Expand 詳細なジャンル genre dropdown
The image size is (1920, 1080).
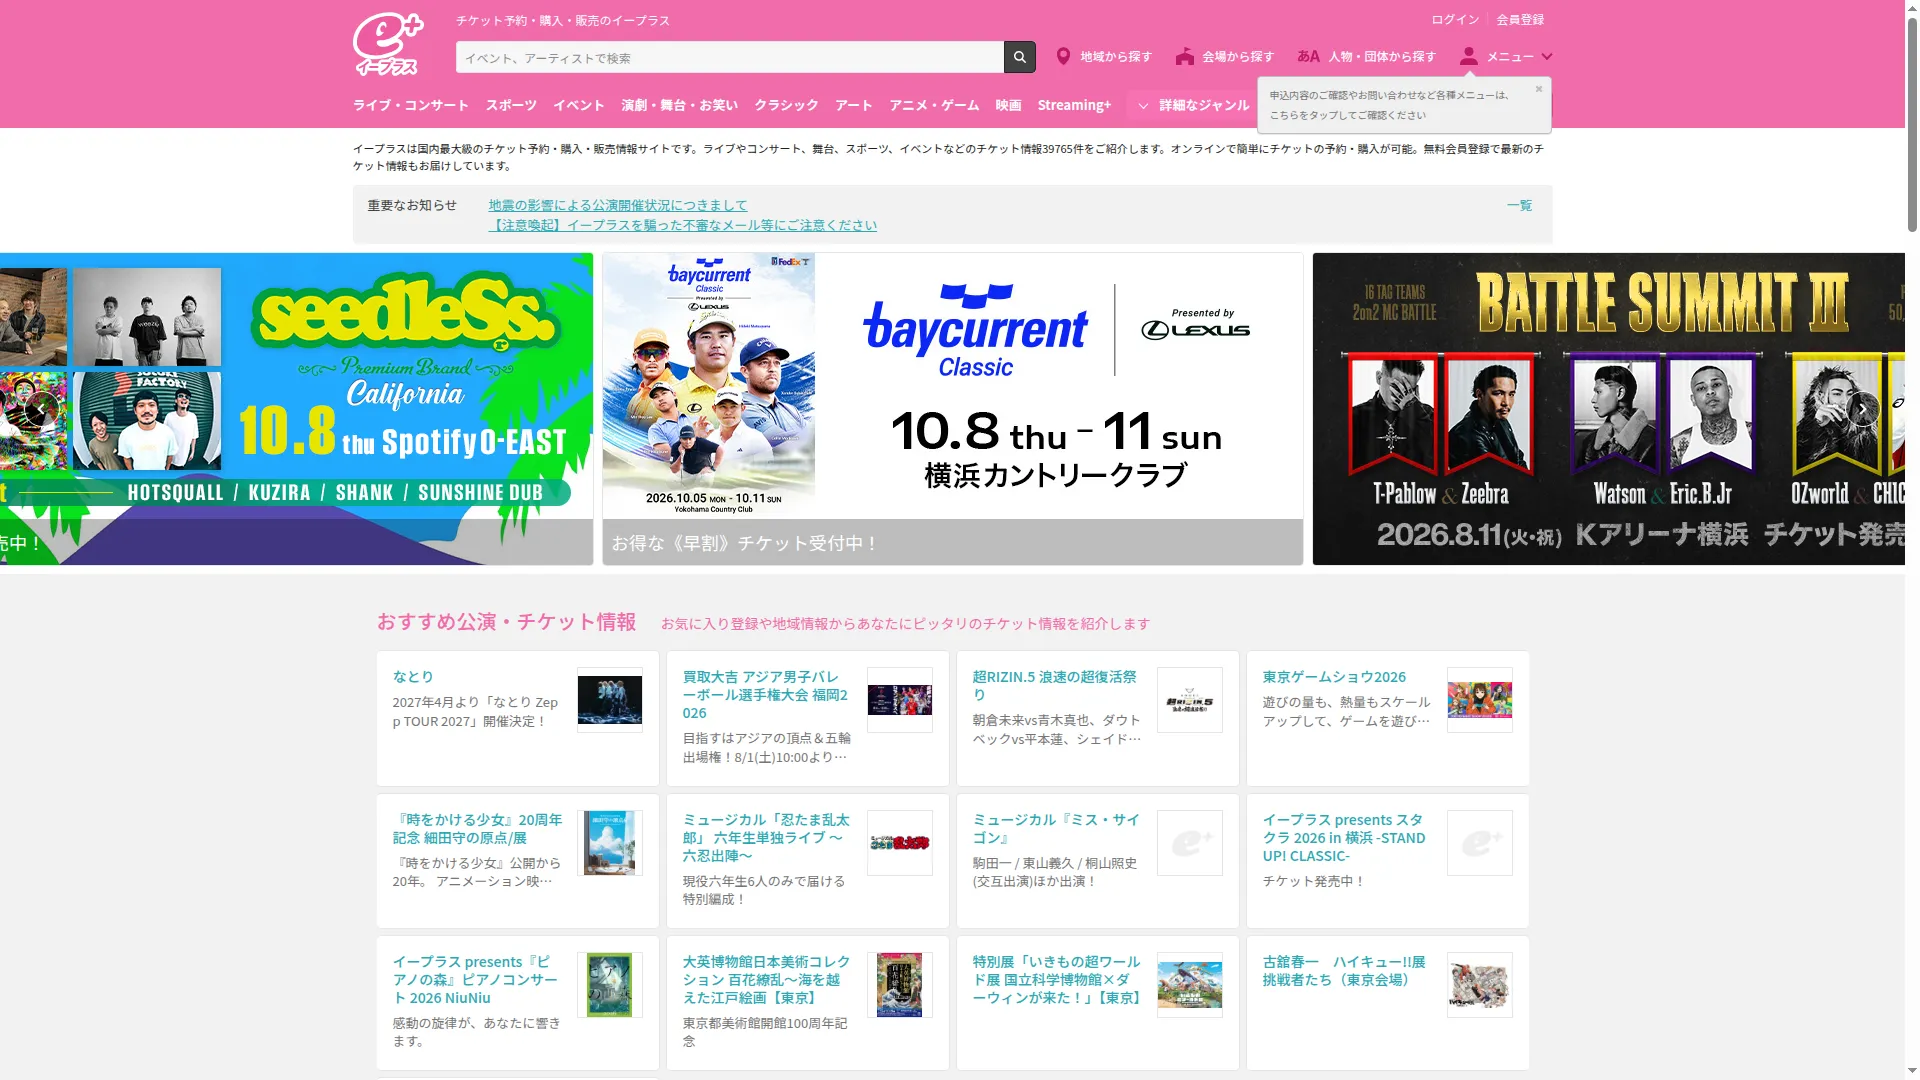[x=1194, y=105]
